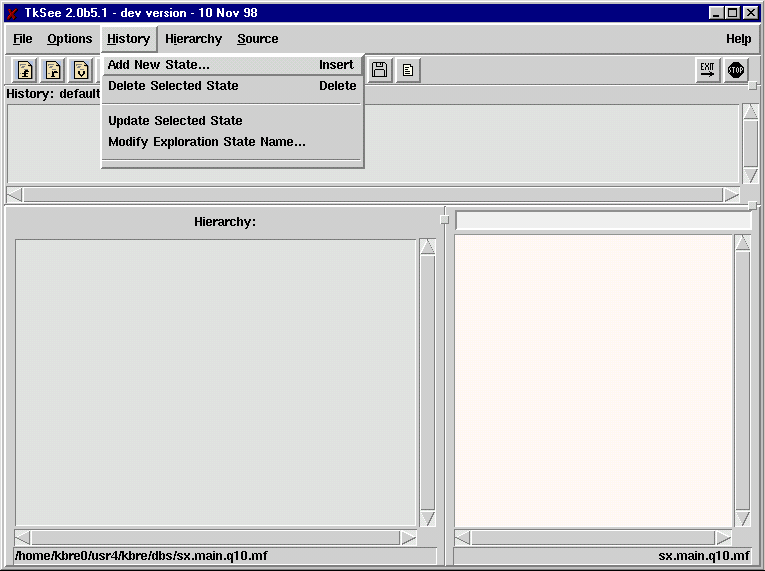Choose Update Selected State menu entry
Image resolution: width=765 pixels, height=571 pixels.
point(232,121)
